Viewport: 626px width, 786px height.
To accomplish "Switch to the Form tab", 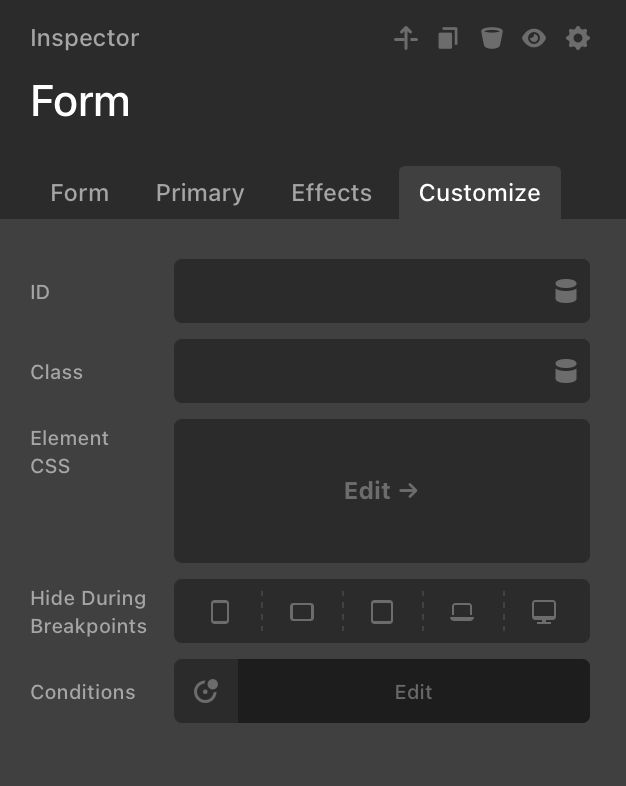I will tap(80, 193).
